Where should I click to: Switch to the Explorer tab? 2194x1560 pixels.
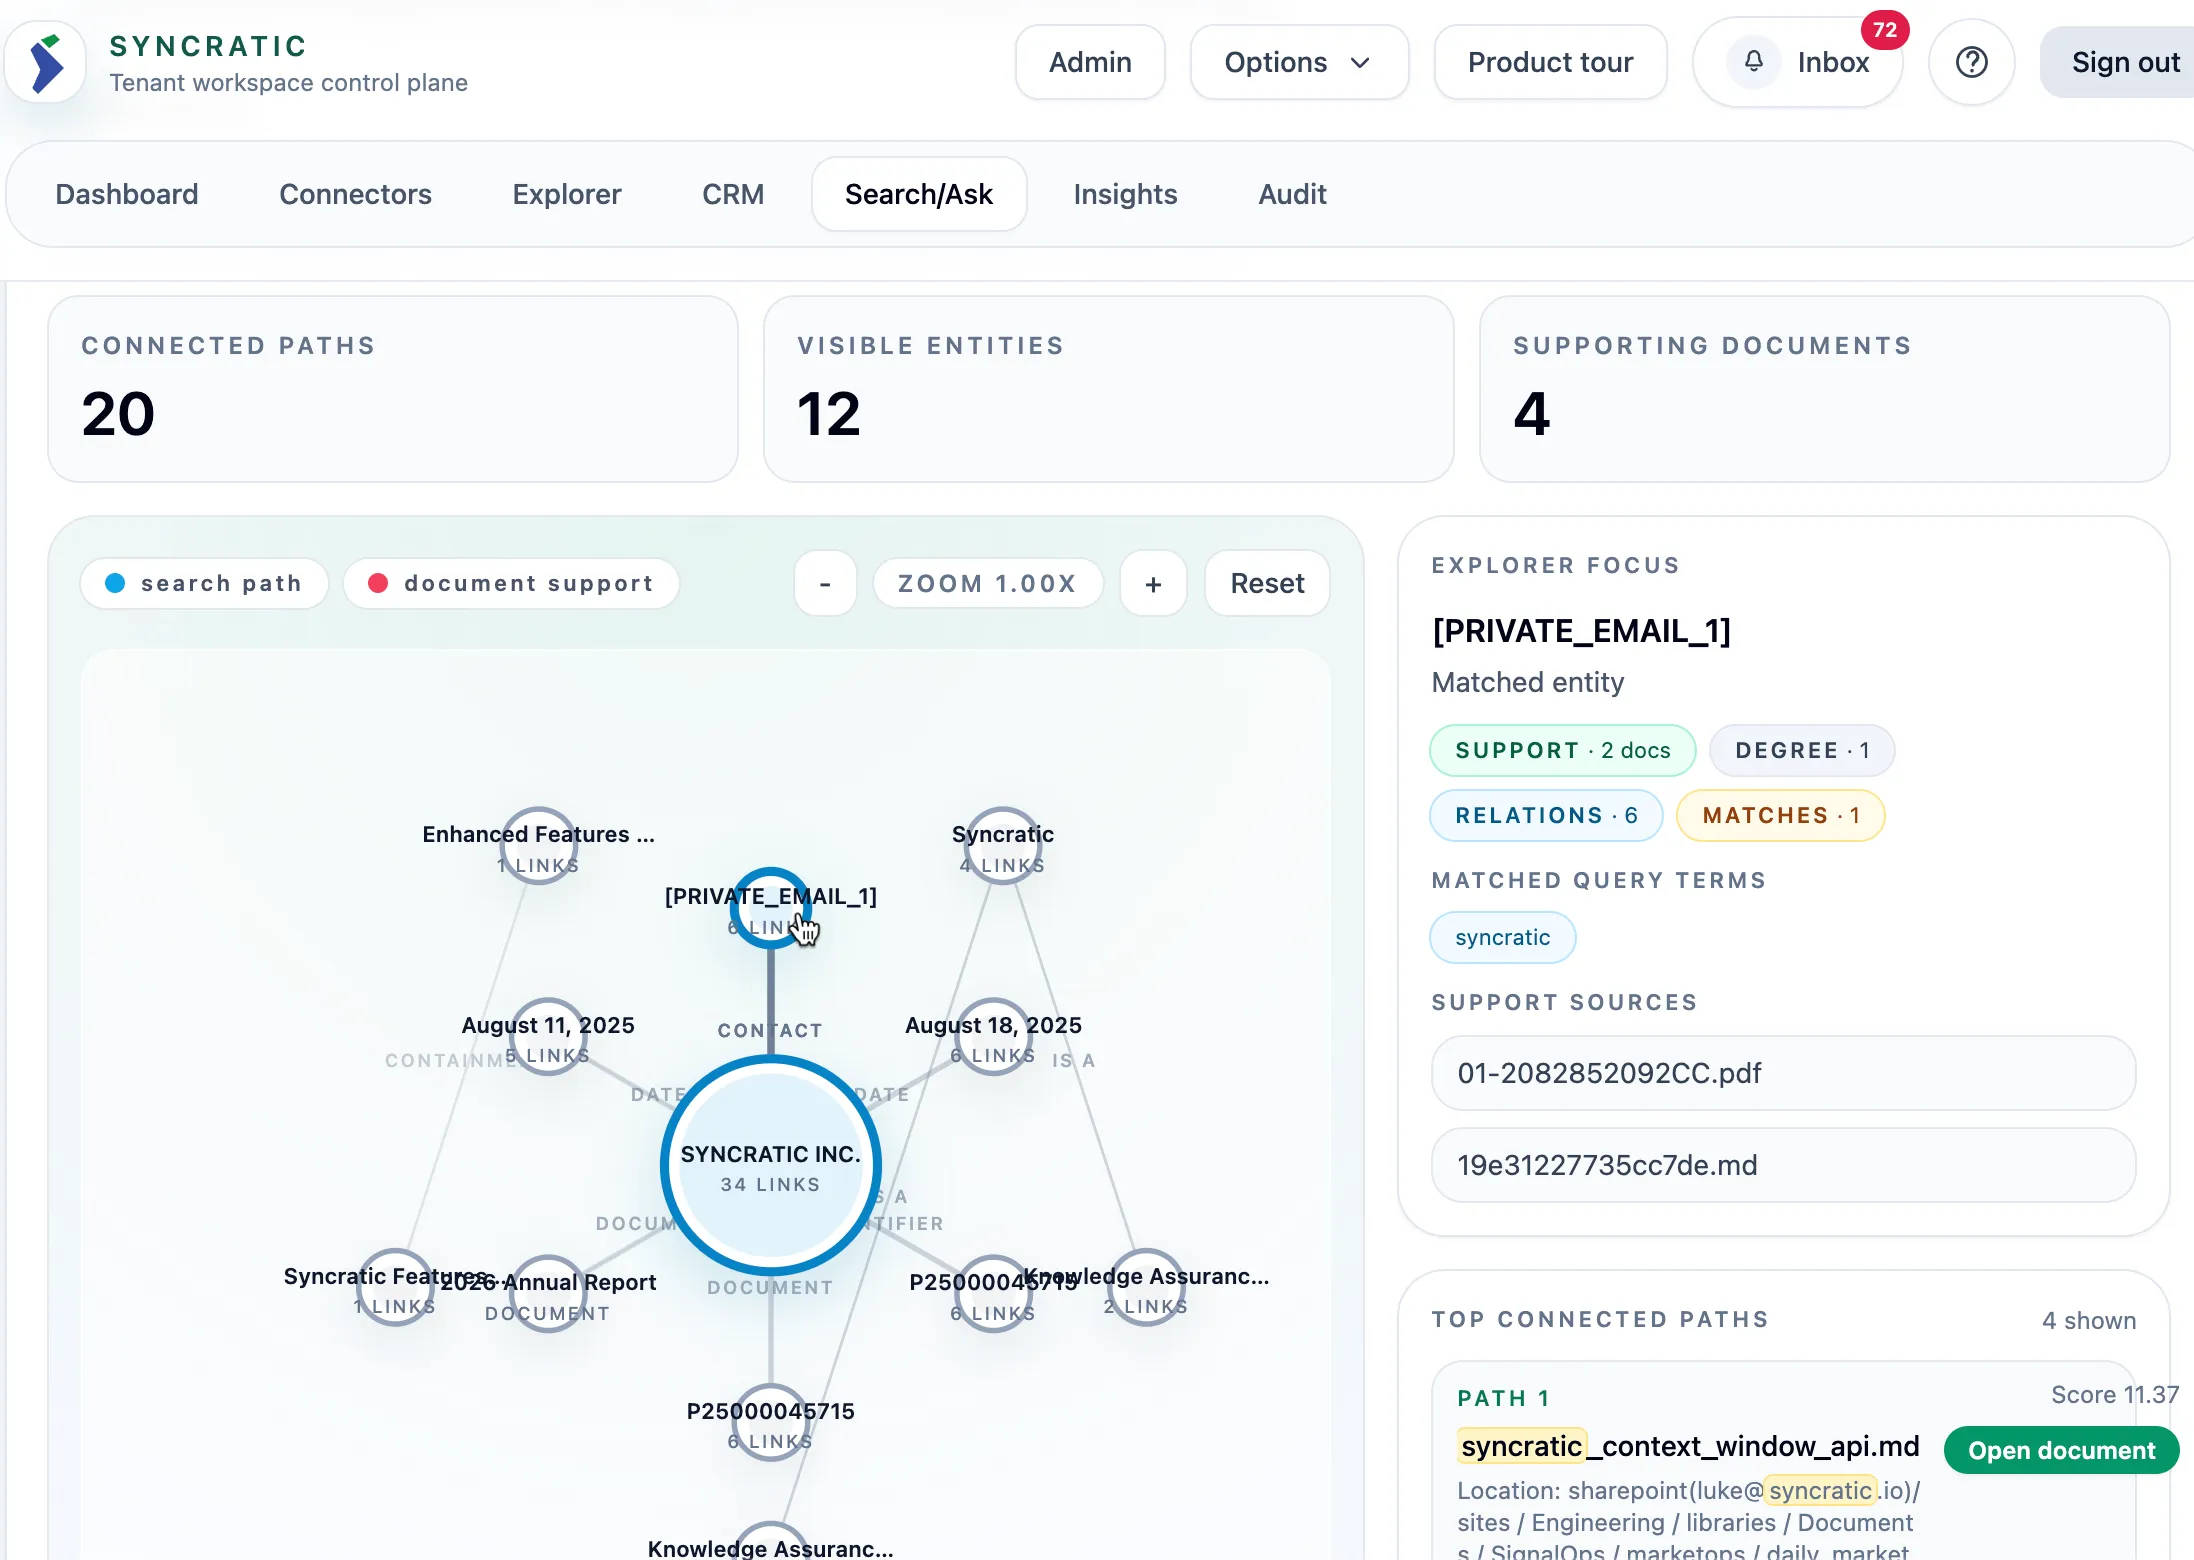(x=567, y=194)
